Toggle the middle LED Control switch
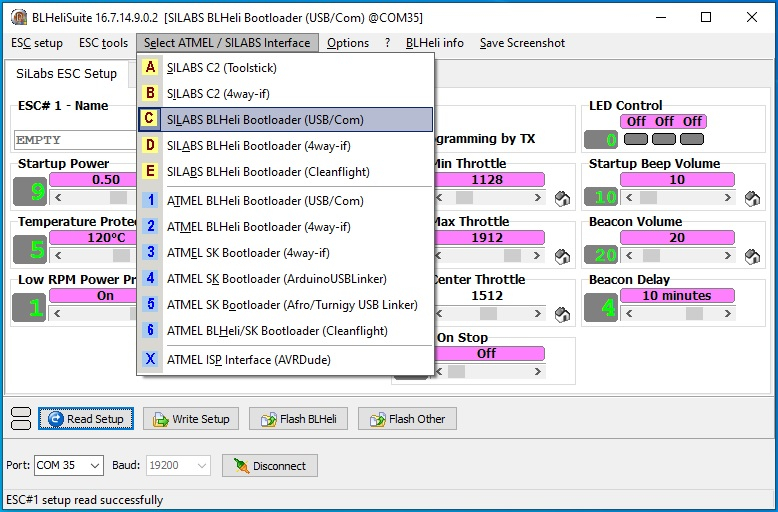This screenshot has height=512, width=778. [664, 139]
